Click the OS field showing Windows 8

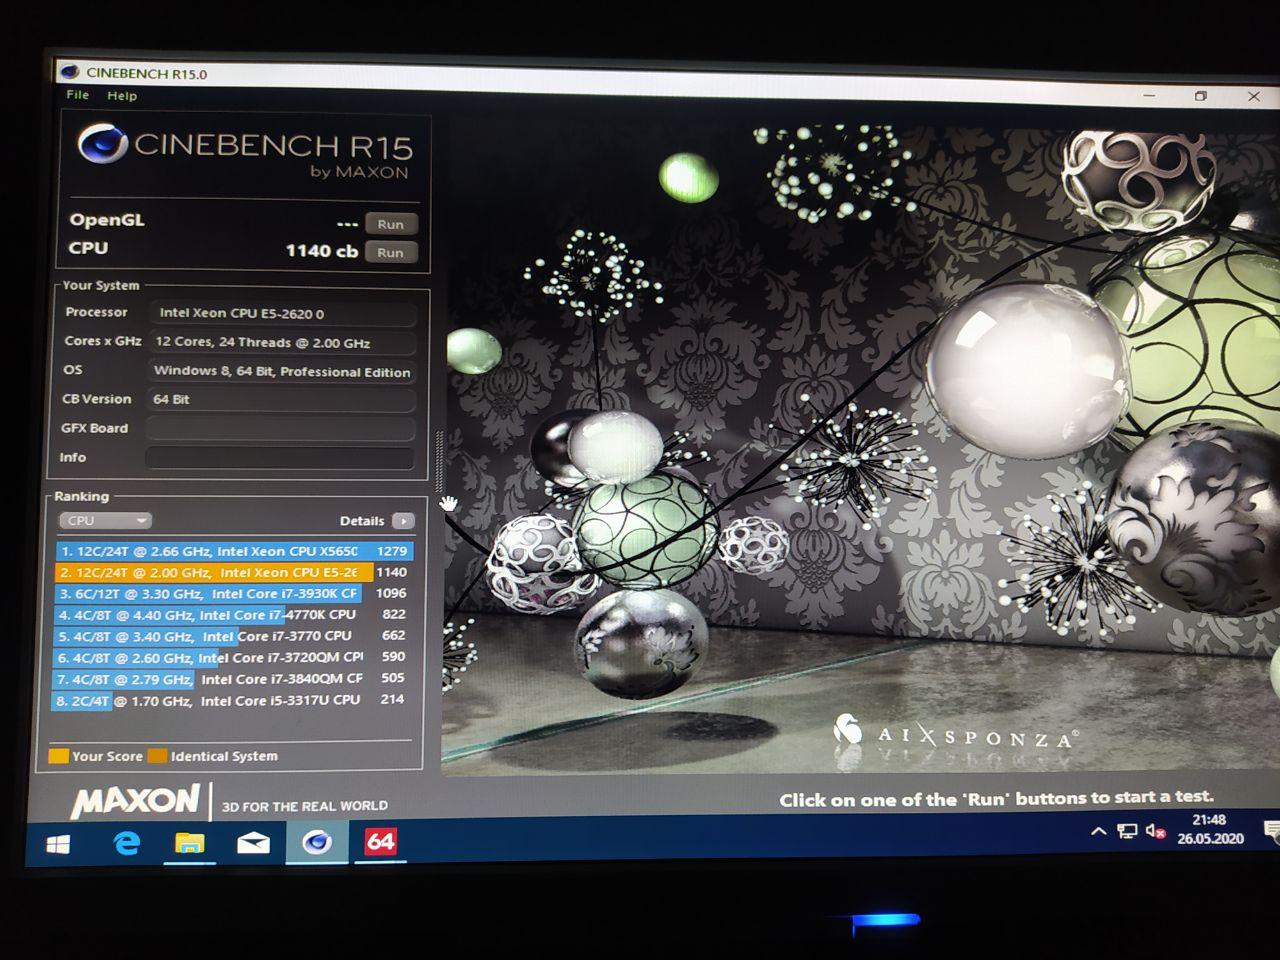pyautogui.click(x=282, y=371)
